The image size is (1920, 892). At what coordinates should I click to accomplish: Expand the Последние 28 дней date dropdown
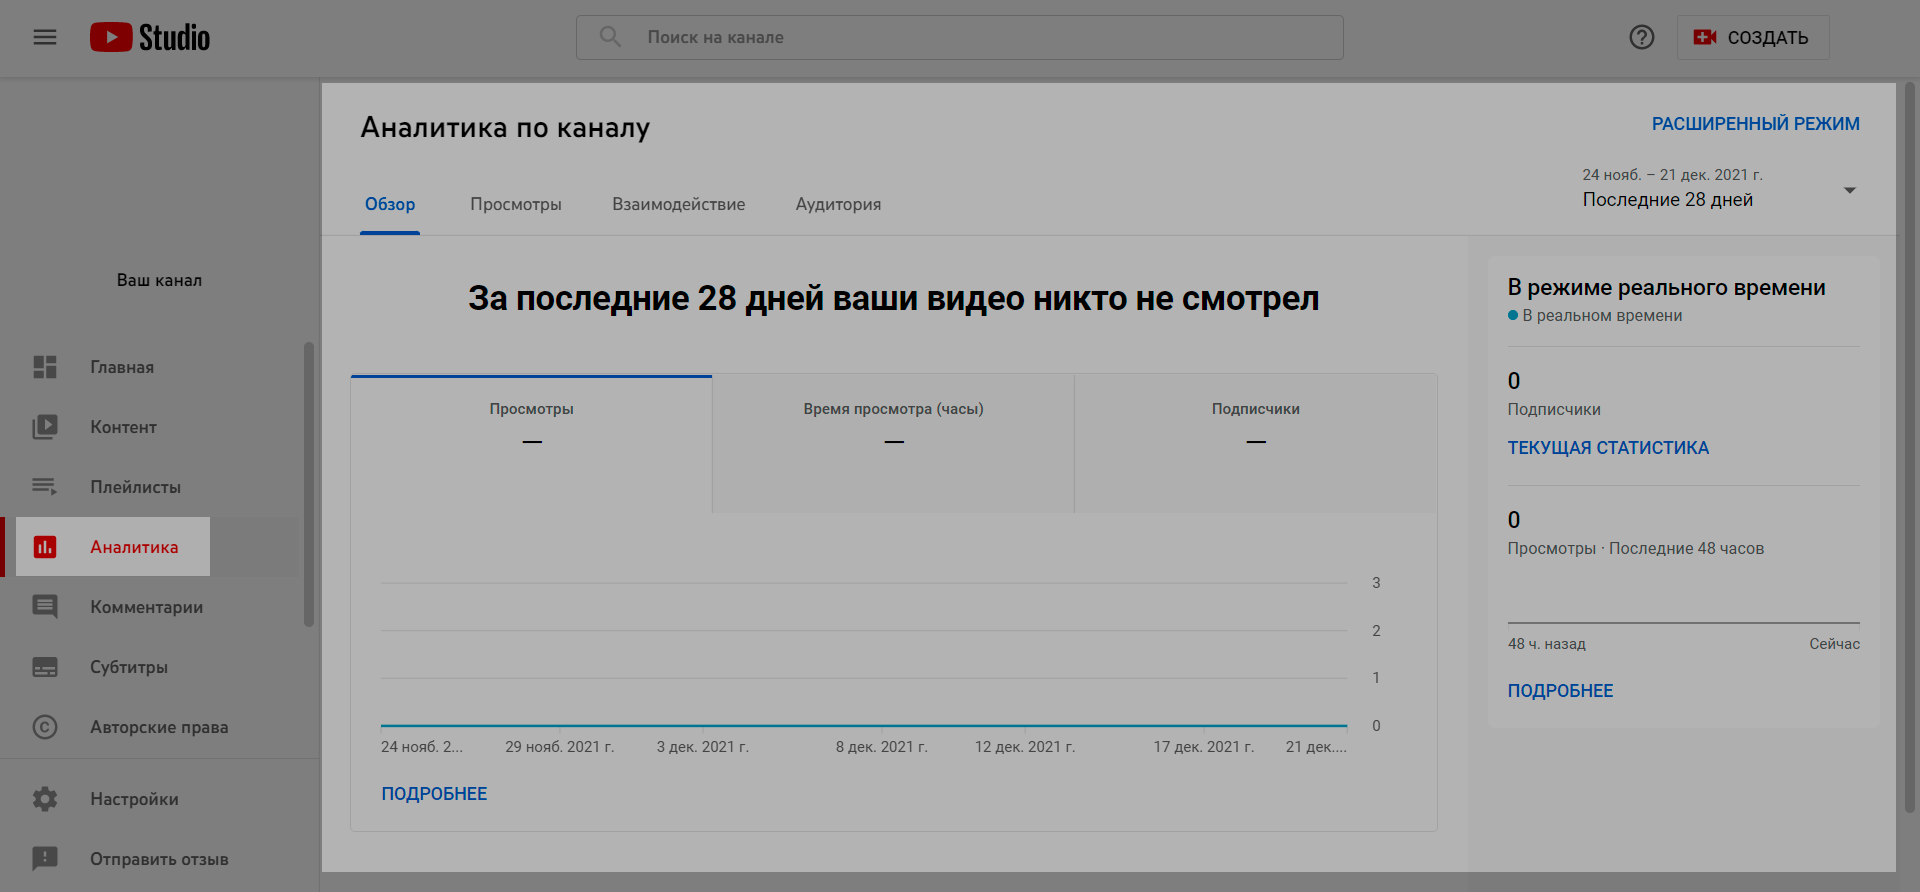(1718, 188)
